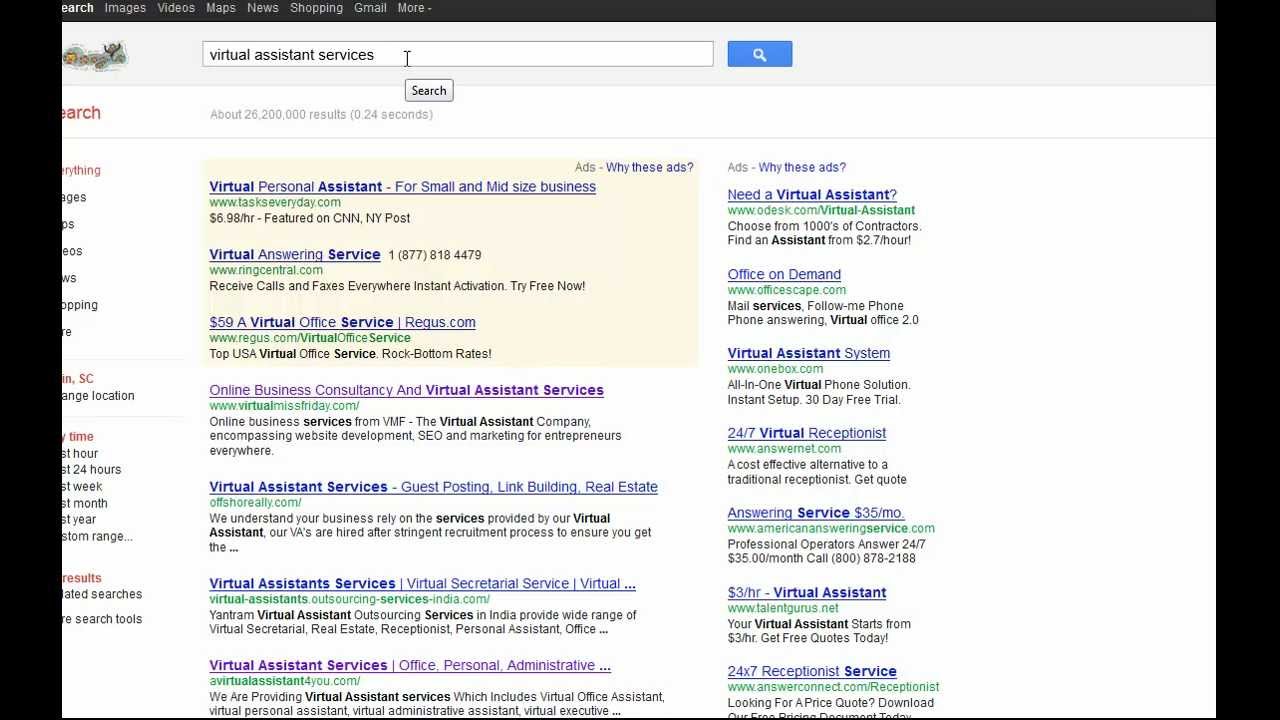Viewport: 1280px width, 720px height.
Task: Open Gmail in top navigation bar
Action: pos(370,8)
